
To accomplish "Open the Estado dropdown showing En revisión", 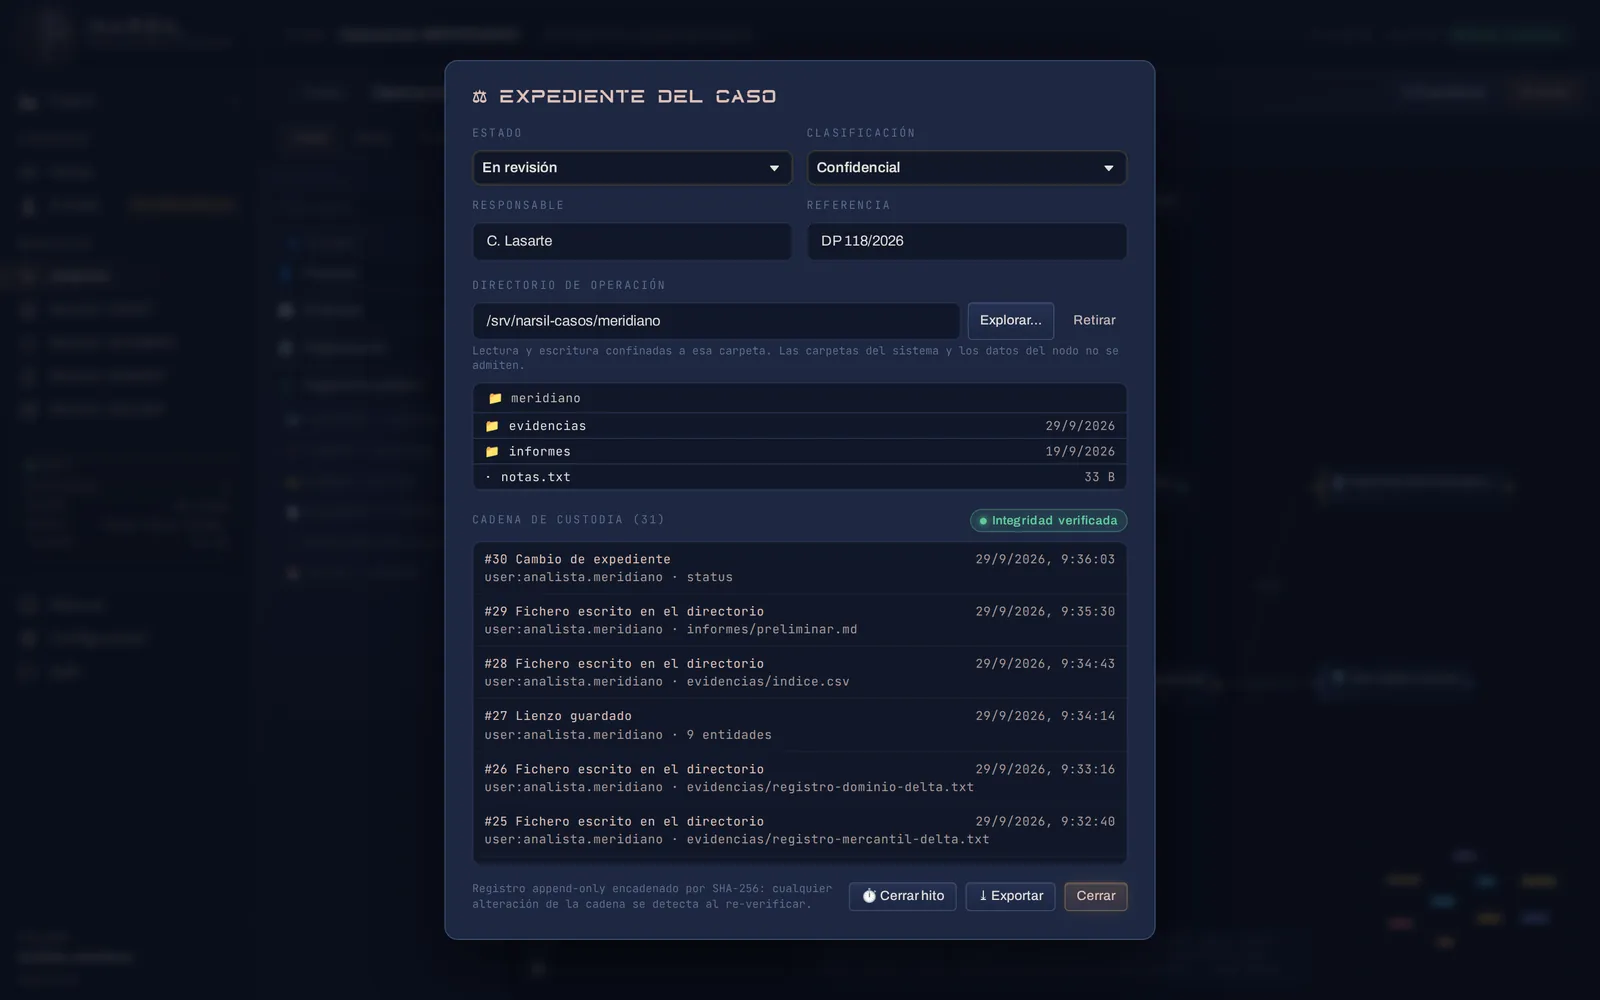I will [632, 168].
